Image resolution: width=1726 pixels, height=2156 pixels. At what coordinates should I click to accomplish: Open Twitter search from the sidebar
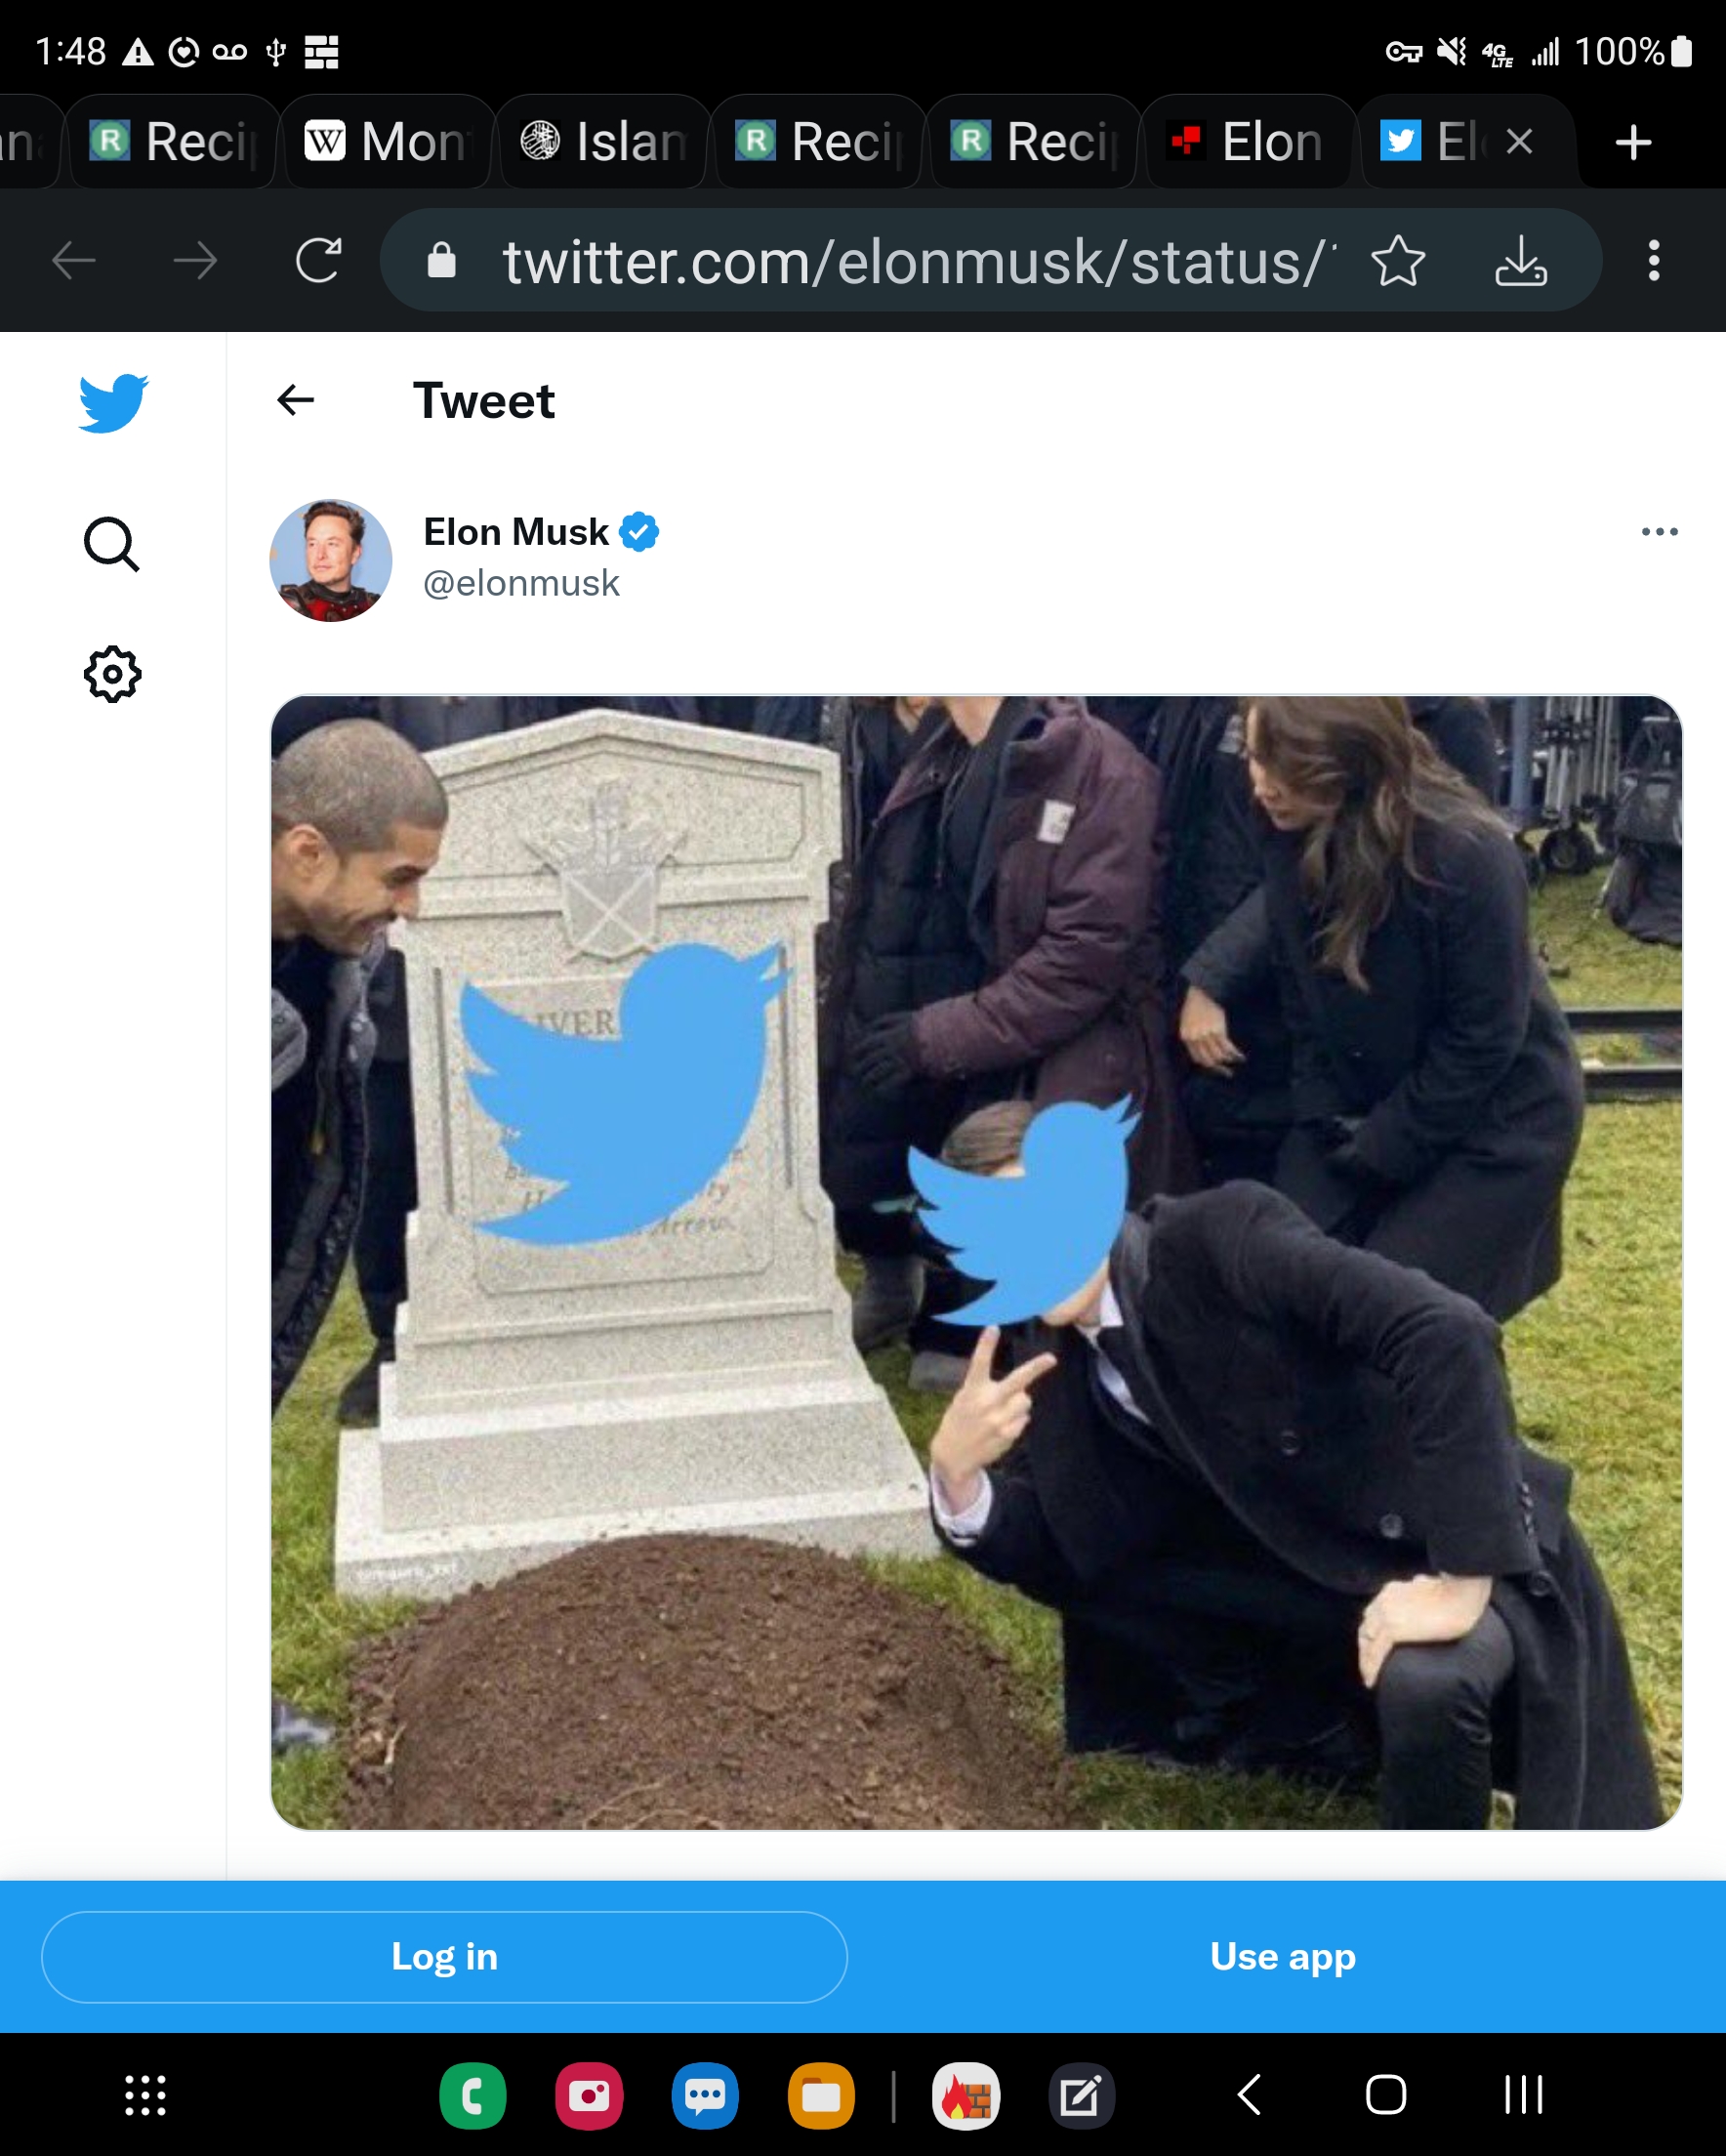pos(111,545)
